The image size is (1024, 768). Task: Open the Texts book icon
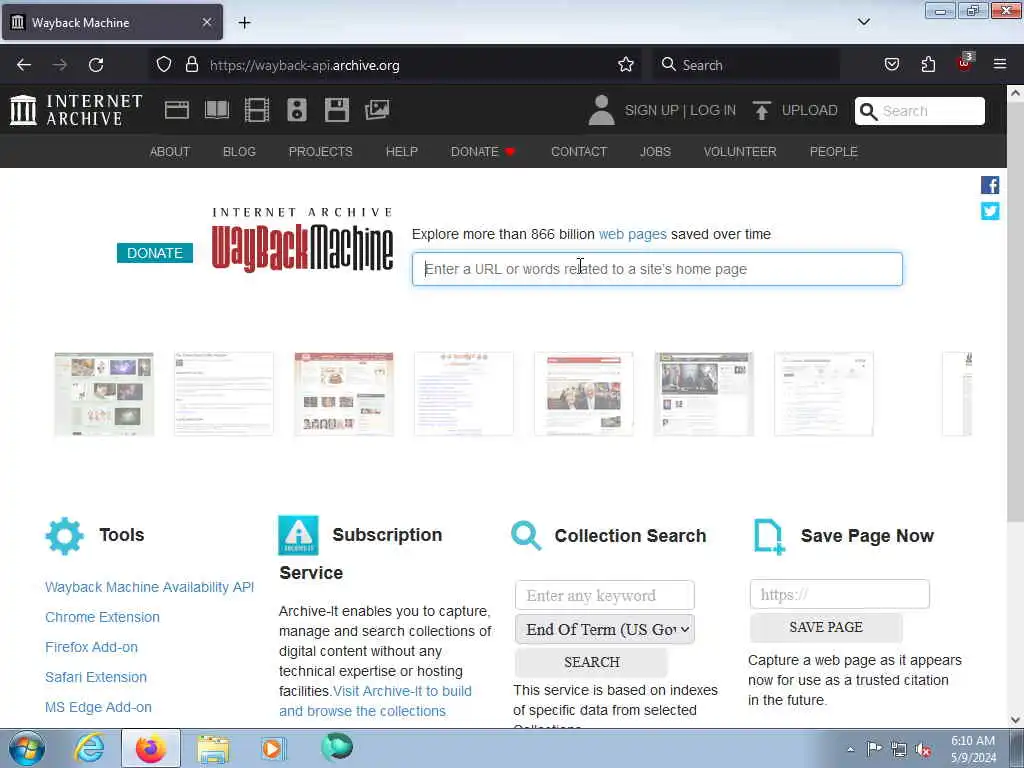point(217,110)
